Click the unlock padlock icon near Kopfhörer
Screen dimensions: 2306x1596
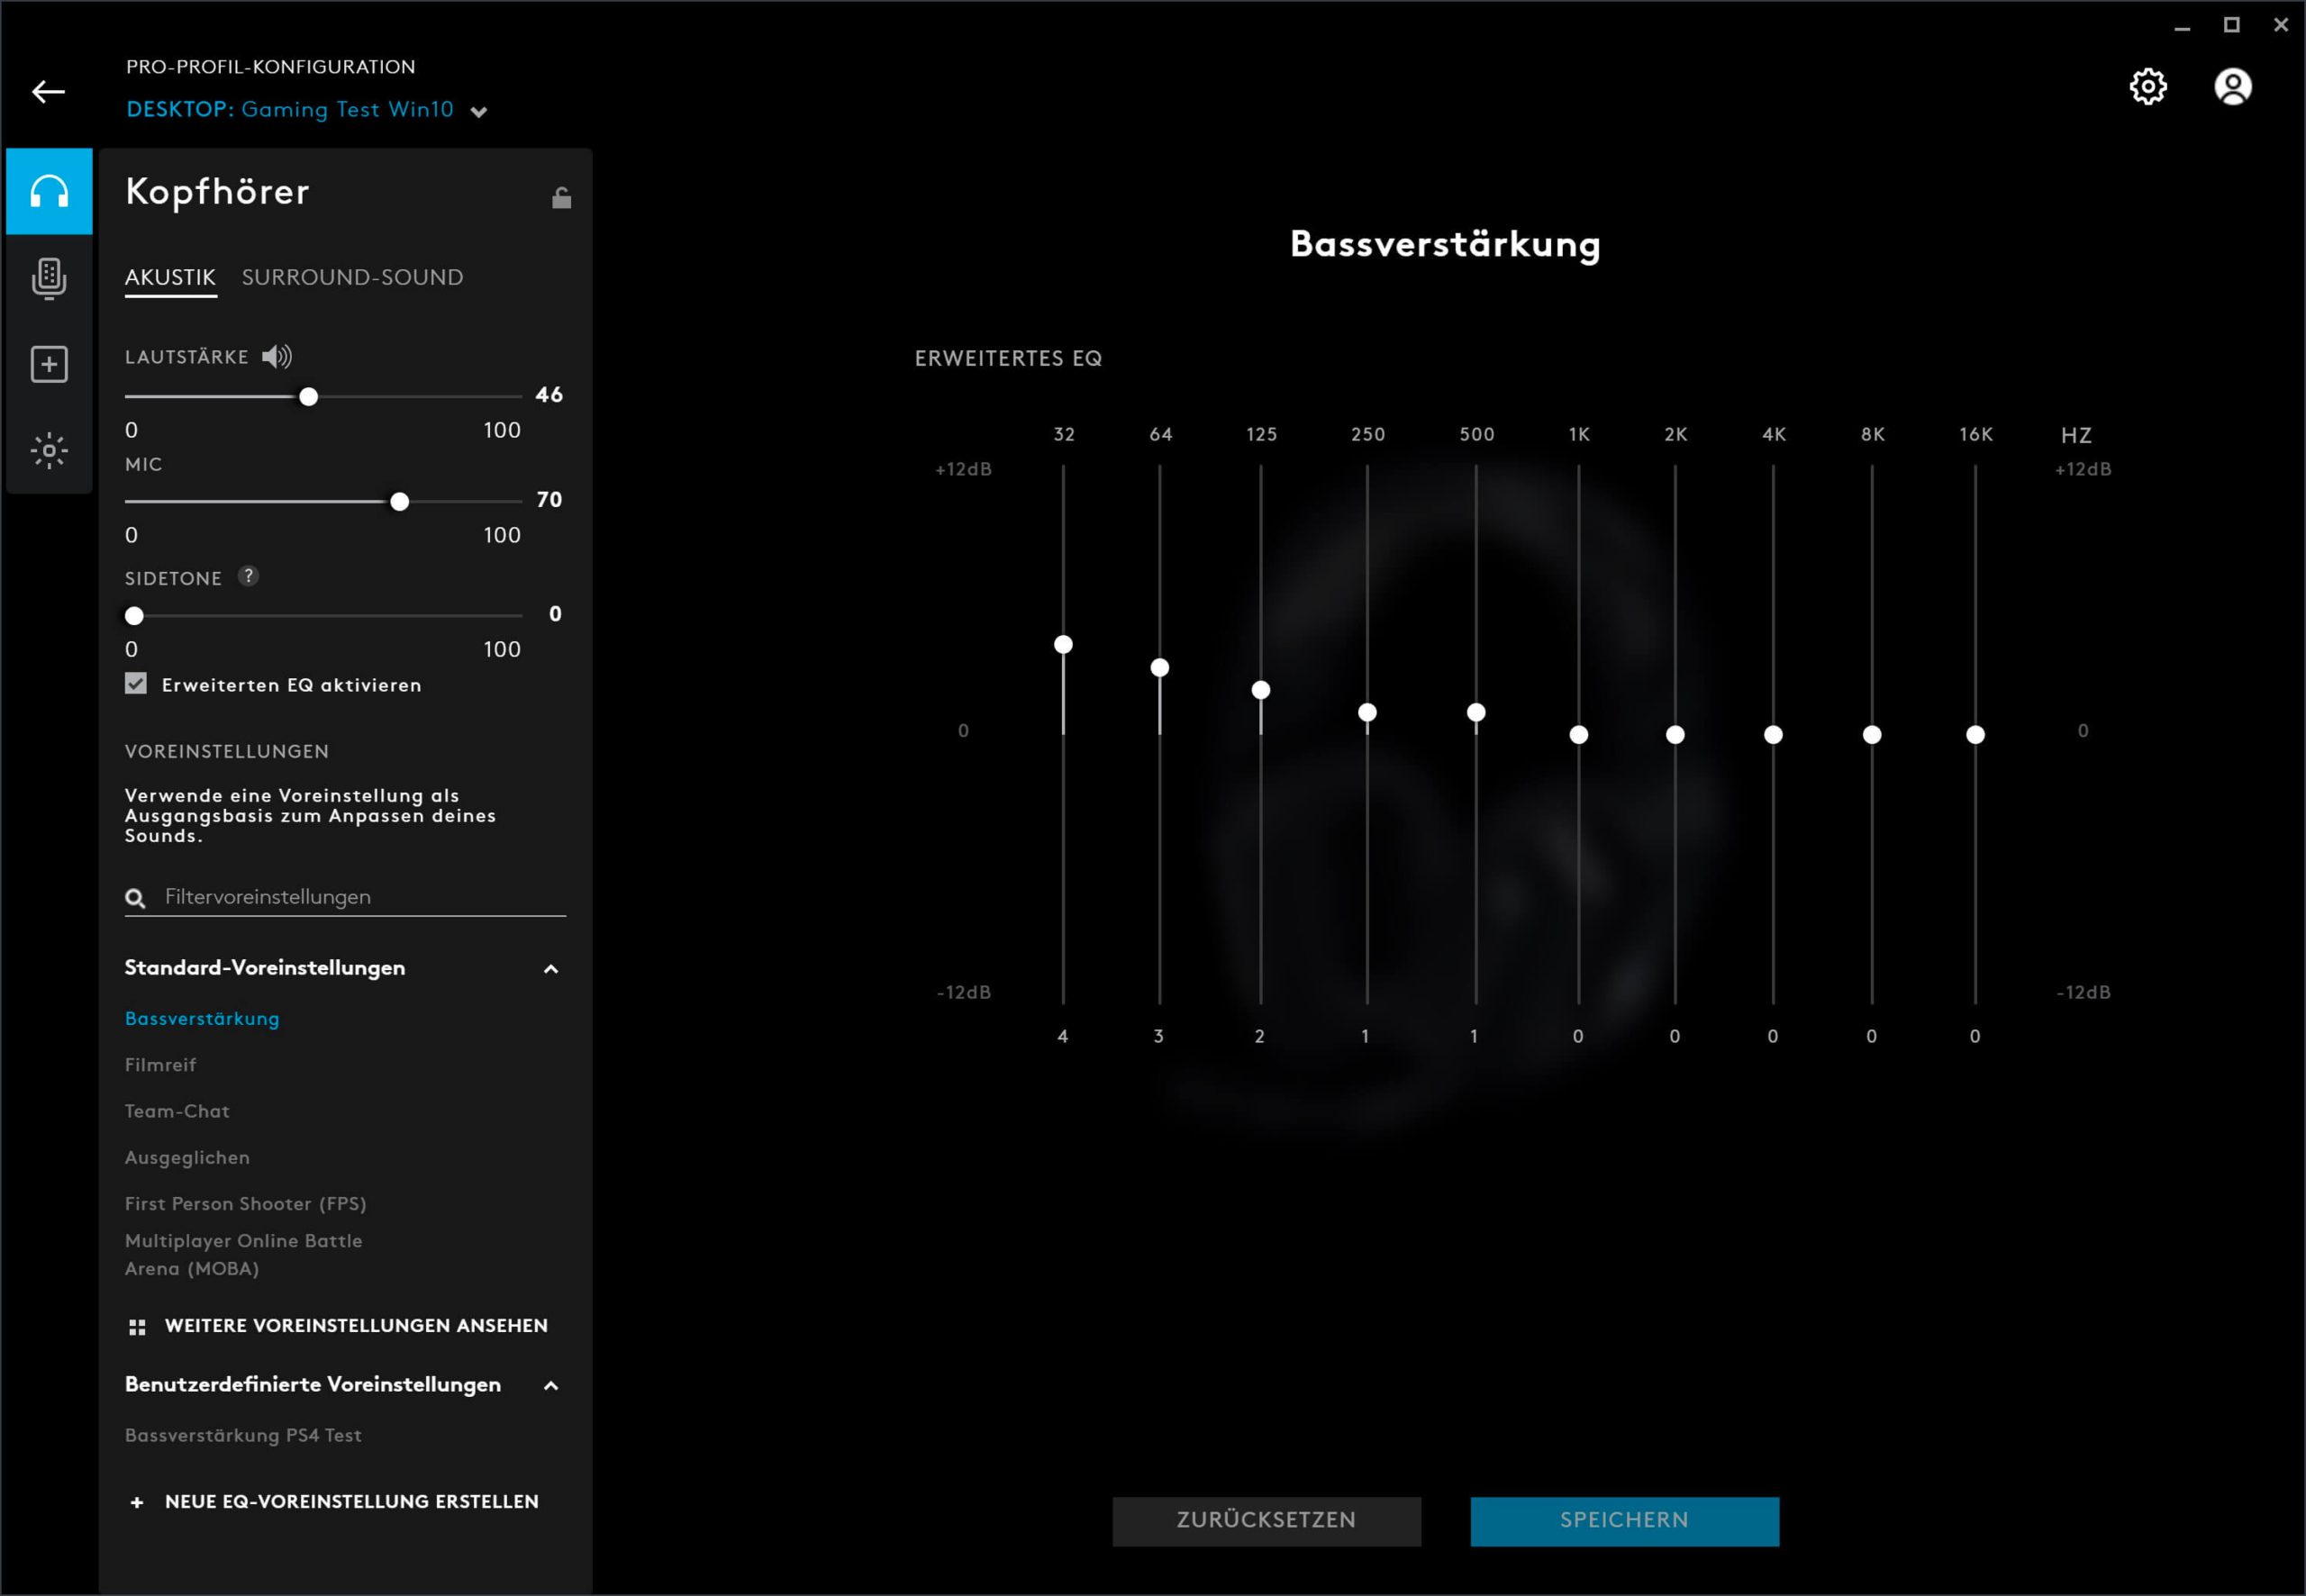[x=561, y=198]
